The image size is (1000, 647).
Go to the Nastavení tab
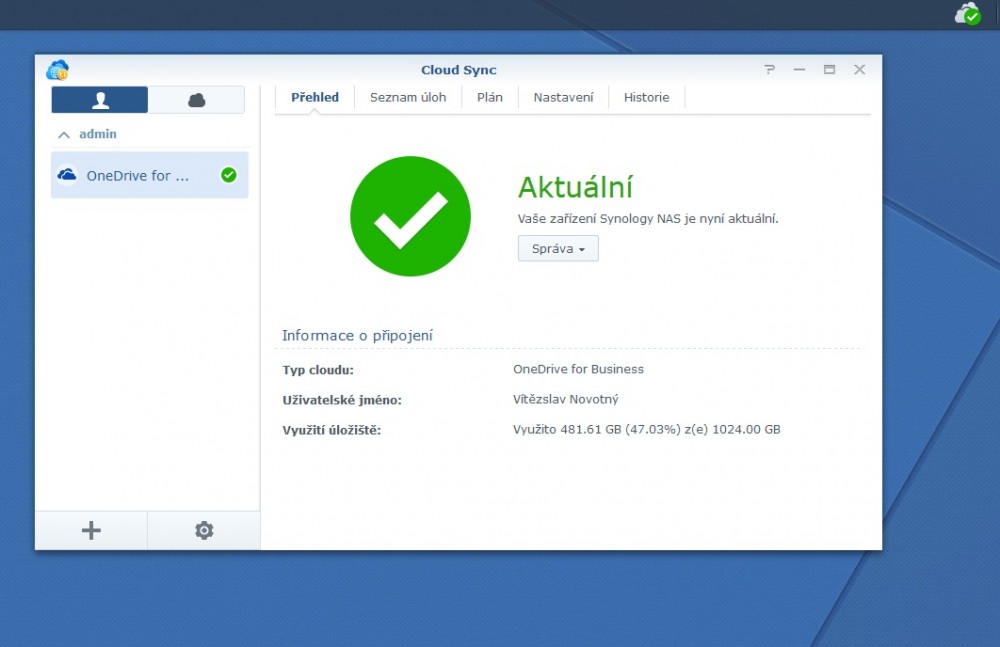click(563, 97)
